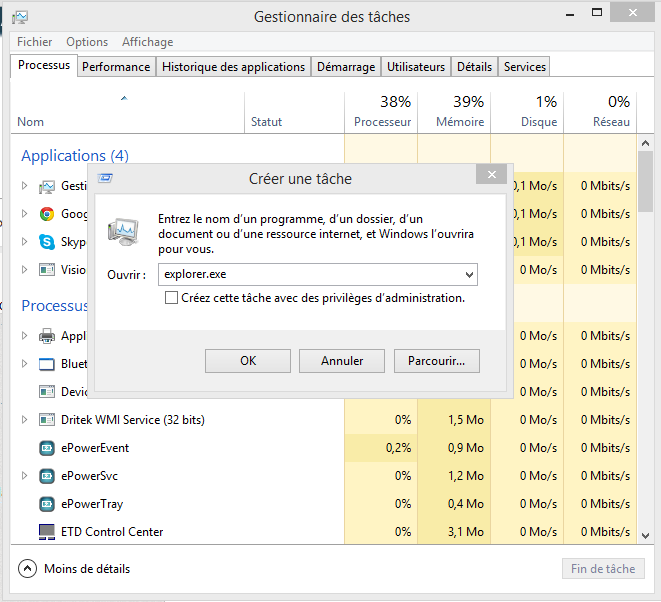
Task: Expand the Bluetooth process row
Action: [24, 363]
